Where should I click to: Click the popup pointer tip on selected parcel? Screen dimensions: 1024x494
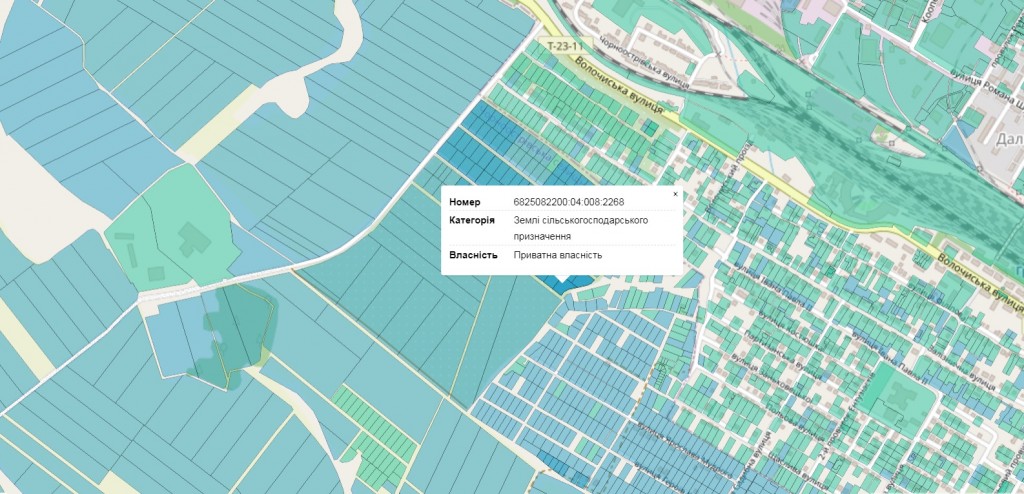tap(561, 283)
